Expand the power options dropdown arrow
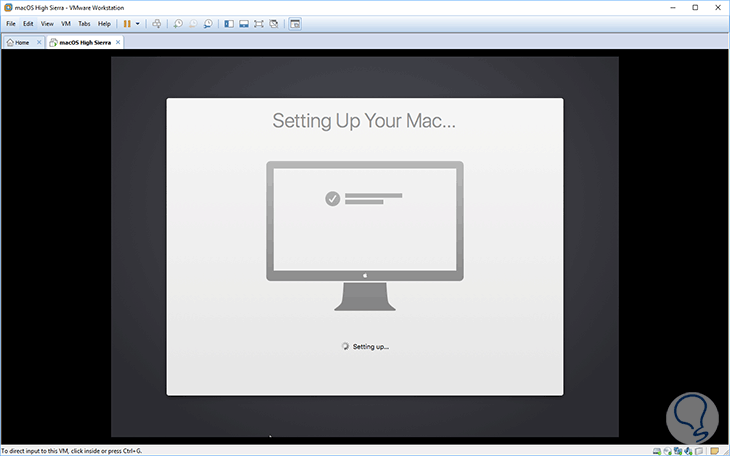The width and height of the screenshot is (730, 456). [137, 24]
